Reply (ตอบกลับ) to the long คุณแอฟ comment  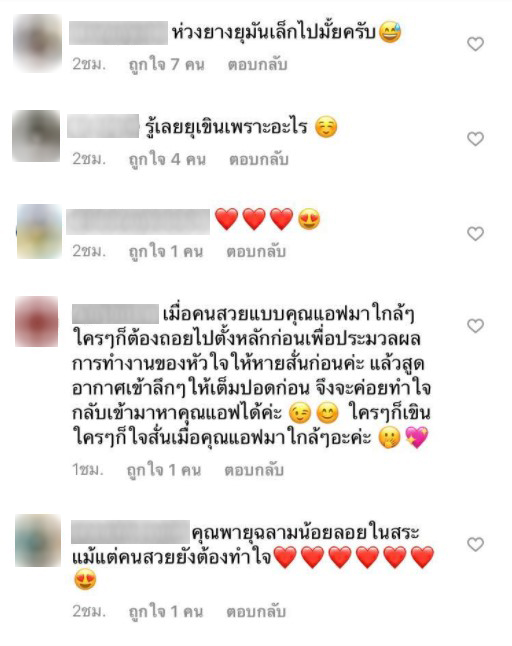(x=254, y=470)
